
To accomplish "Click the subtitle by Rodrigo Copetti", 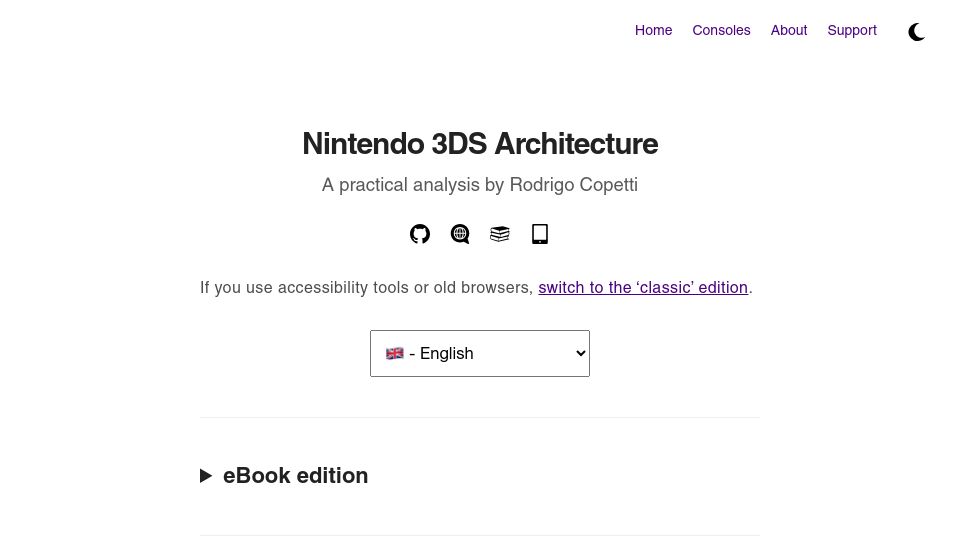I will (x=480, y=185).
